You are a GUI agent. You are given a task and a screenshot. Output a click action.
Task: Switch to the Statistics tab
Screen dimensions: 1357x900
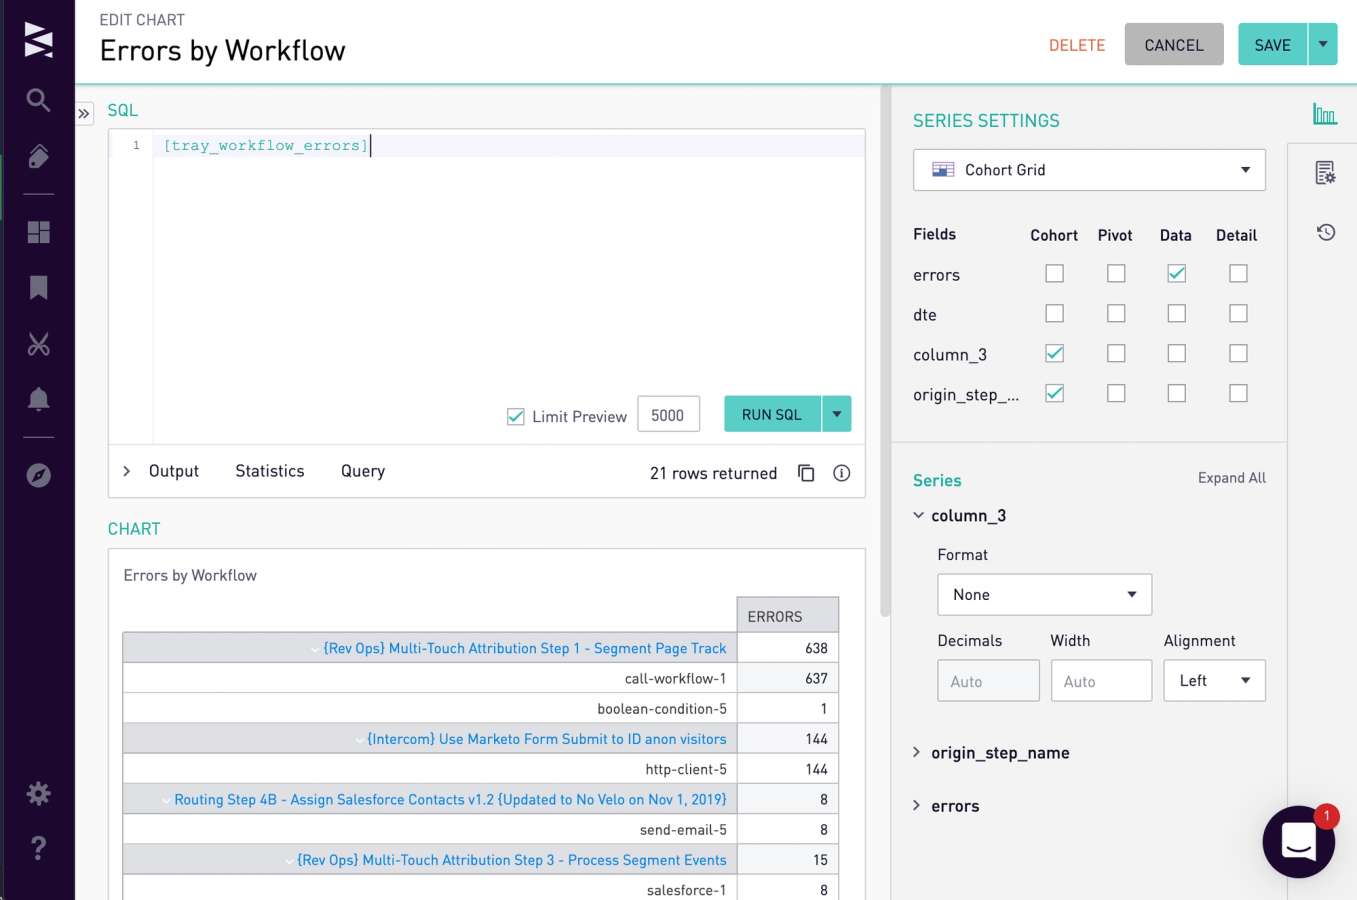[x=269, y=471]
